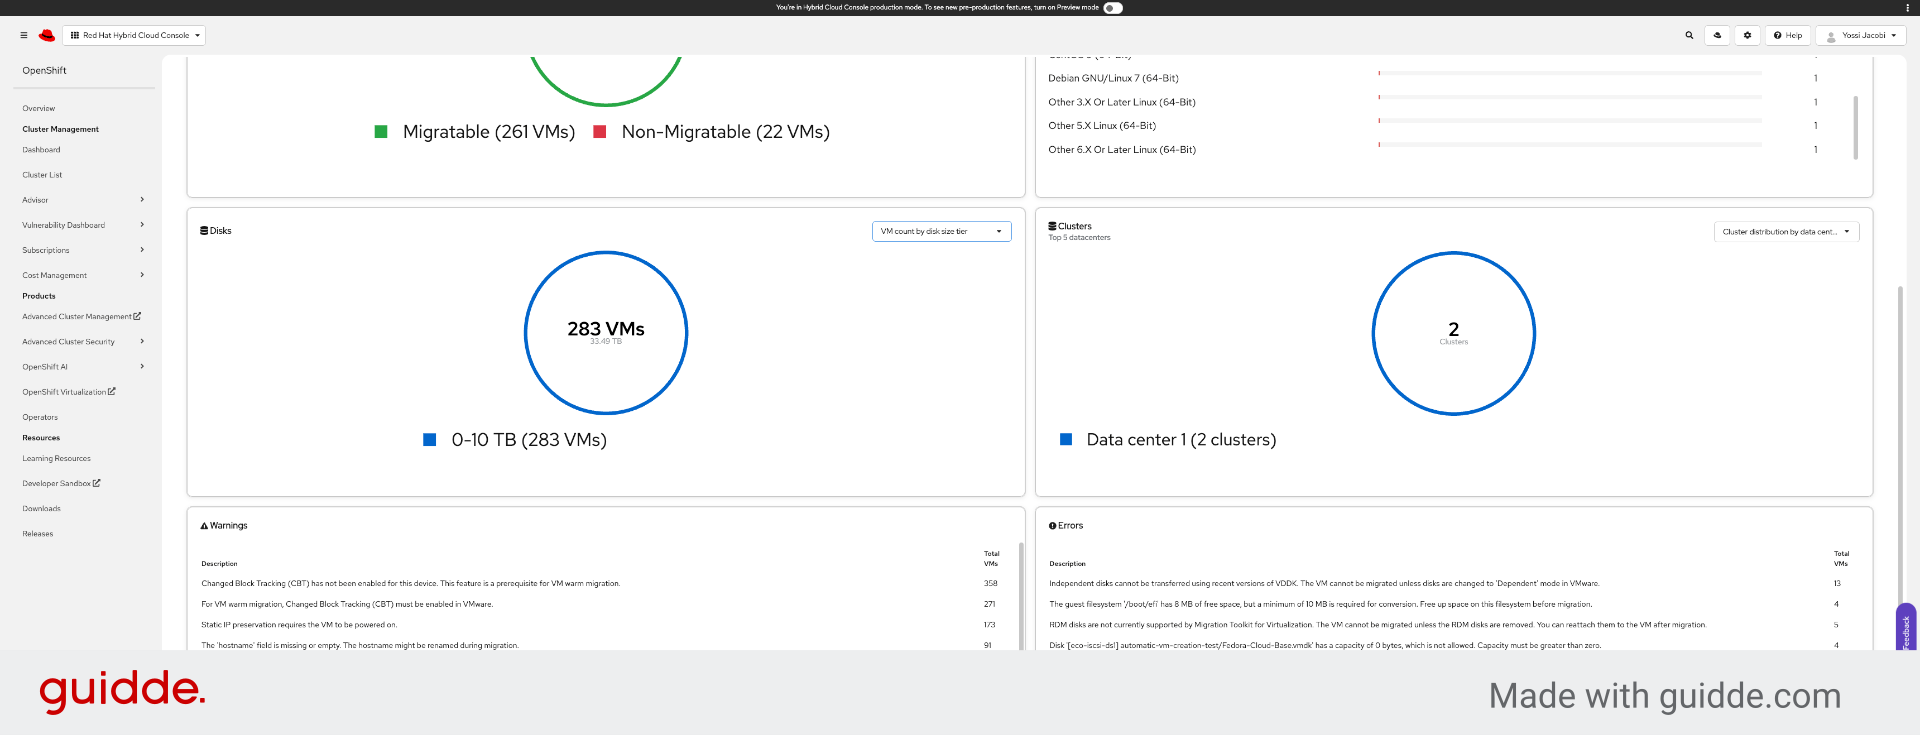Open OpenShift Virtualization external link
Image resolution: width=1920 pixels, height=735 pixels.
pos(69,392)
